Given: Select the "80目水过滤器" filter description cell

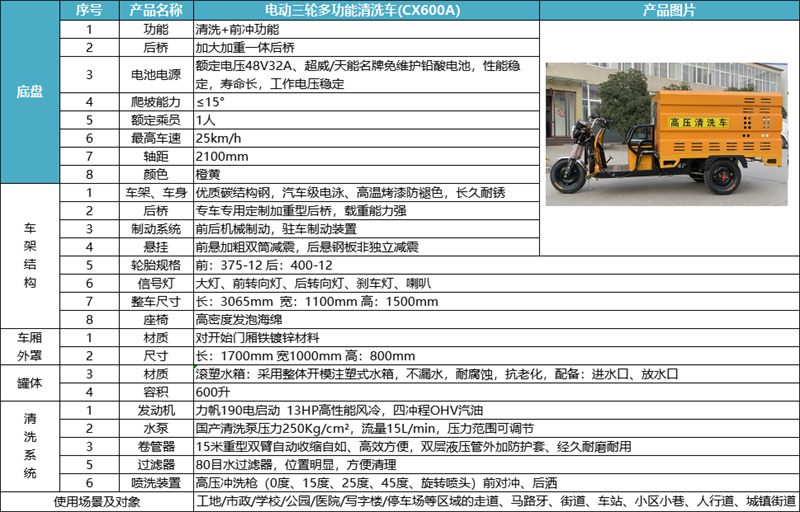Looking at the screenshot, I should (x=365, y=464).
